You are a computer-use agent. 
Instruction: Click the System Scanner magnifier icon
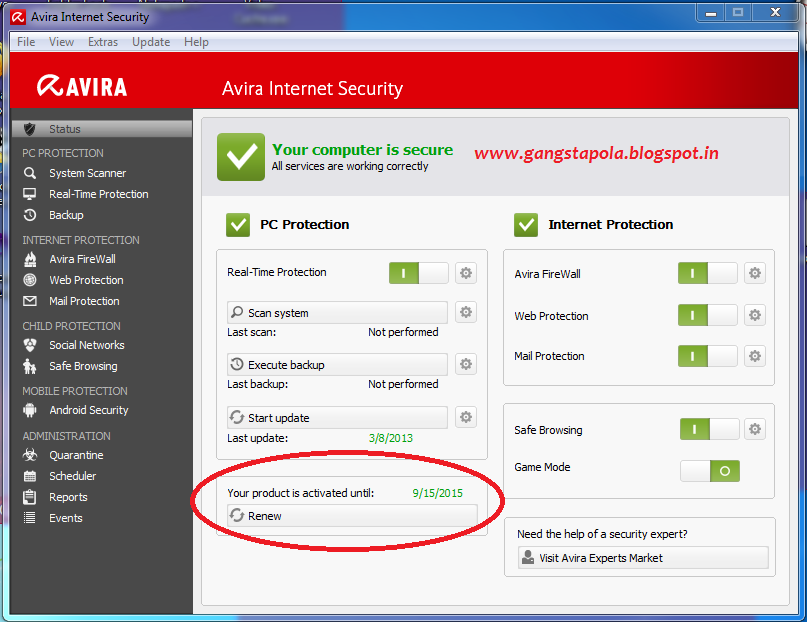point(30,173)
